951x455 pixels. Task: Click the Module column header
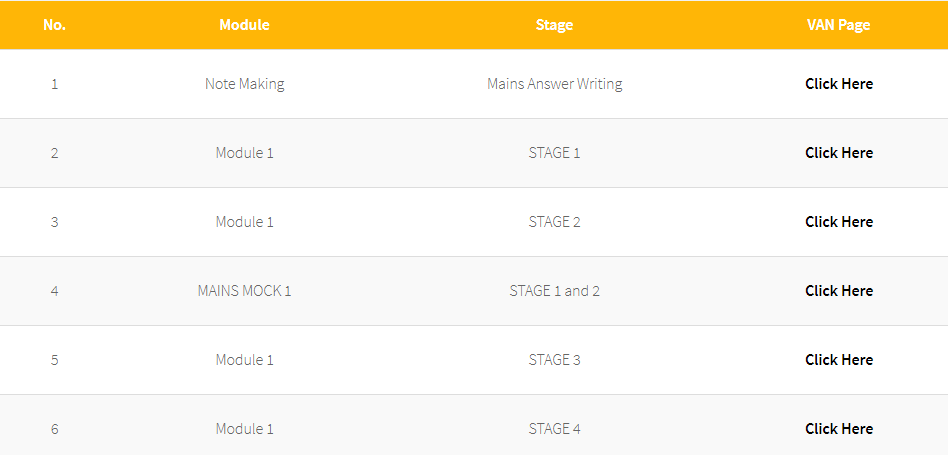(x=244, y=25)
